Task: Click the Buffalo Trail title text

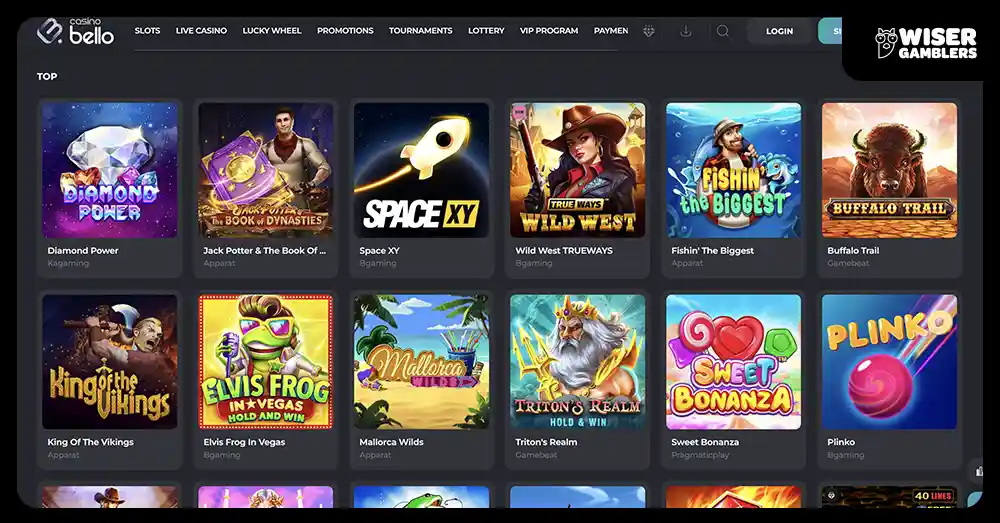Action: tap(853, 251)
